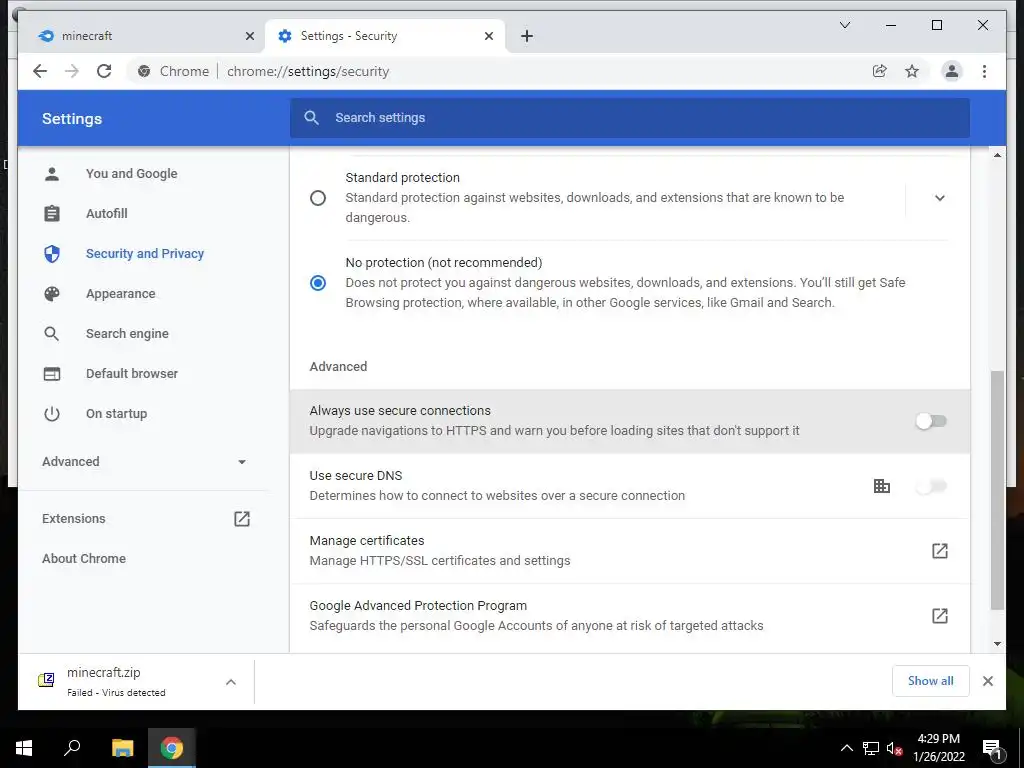The width and height of the screenshot is (1024, 768).
Task: Open Manage certificates row
Action: 630,551
